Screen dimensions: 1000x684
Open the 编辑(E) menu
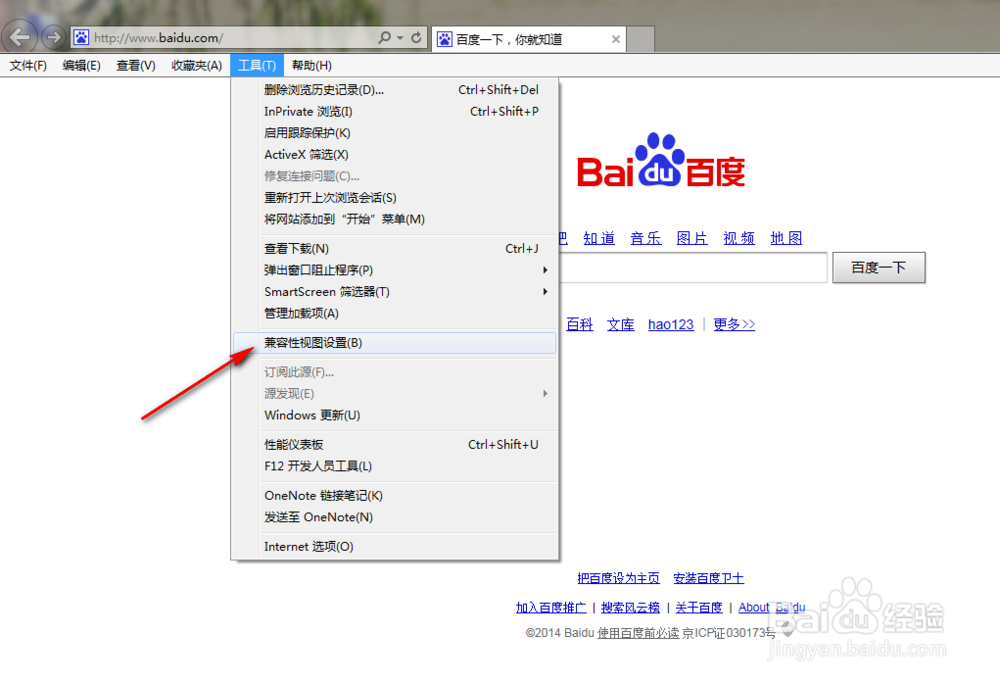(x=82, y=66)
